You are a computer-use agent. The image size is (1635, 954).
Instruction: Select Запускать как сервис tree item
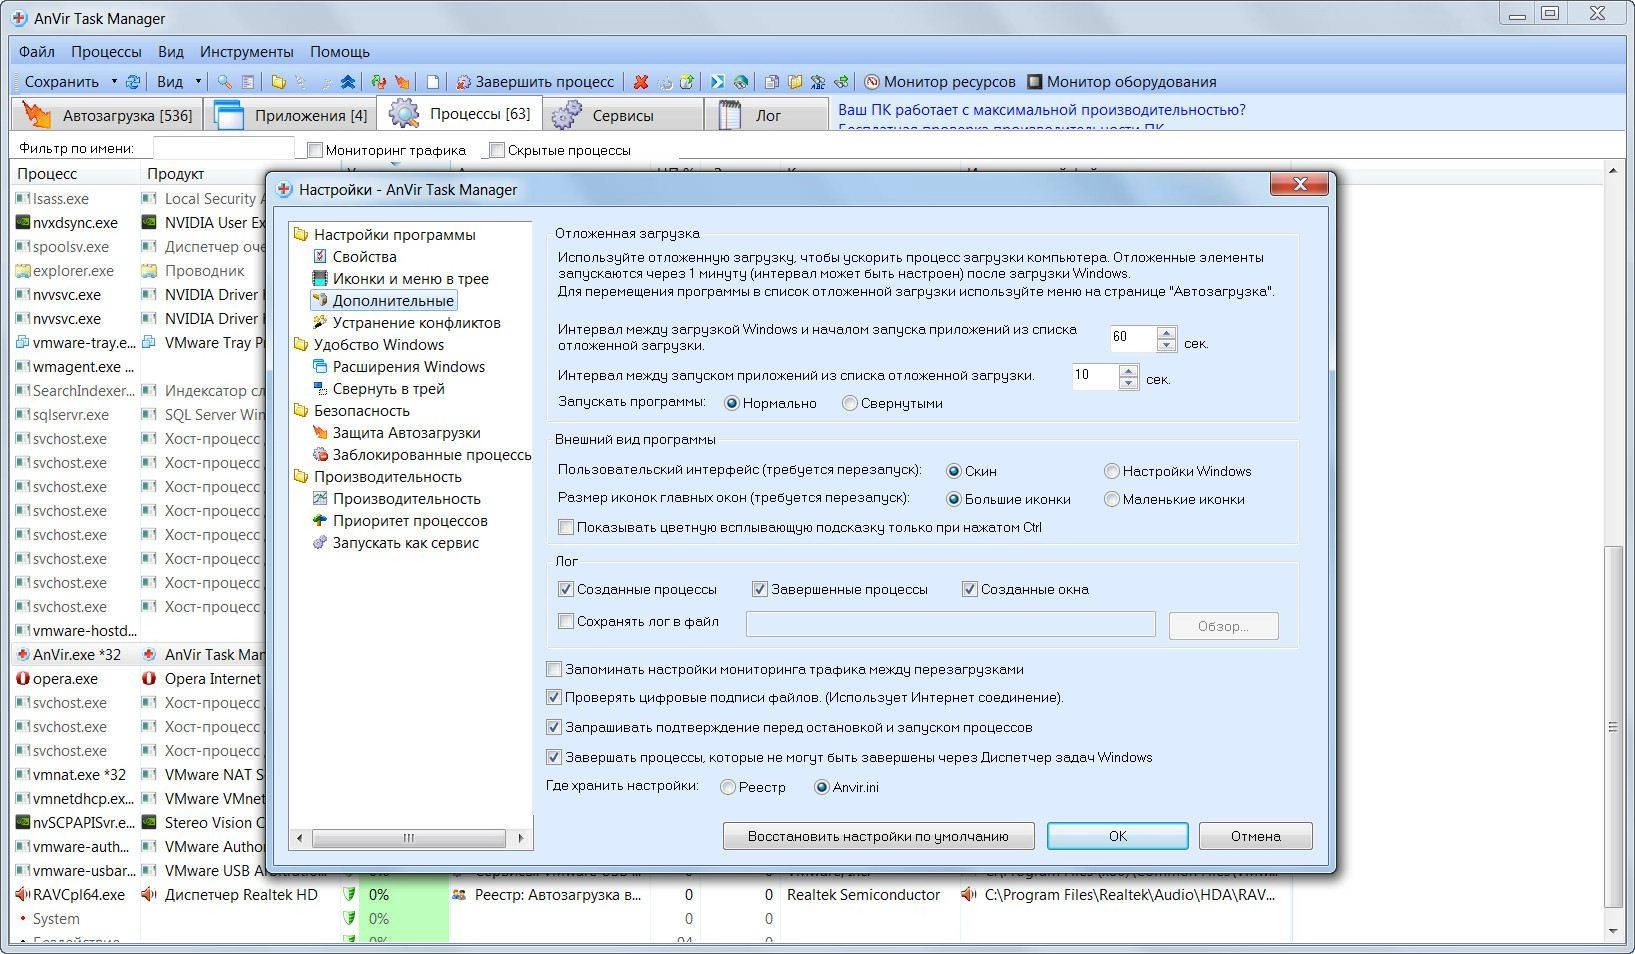[395, 543]
